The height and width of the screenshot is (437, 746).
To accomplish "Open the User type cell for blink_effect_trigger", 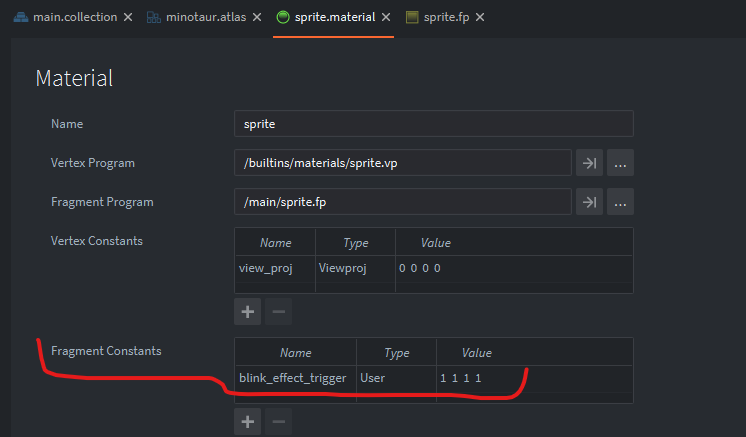I will tap(396, 378).
